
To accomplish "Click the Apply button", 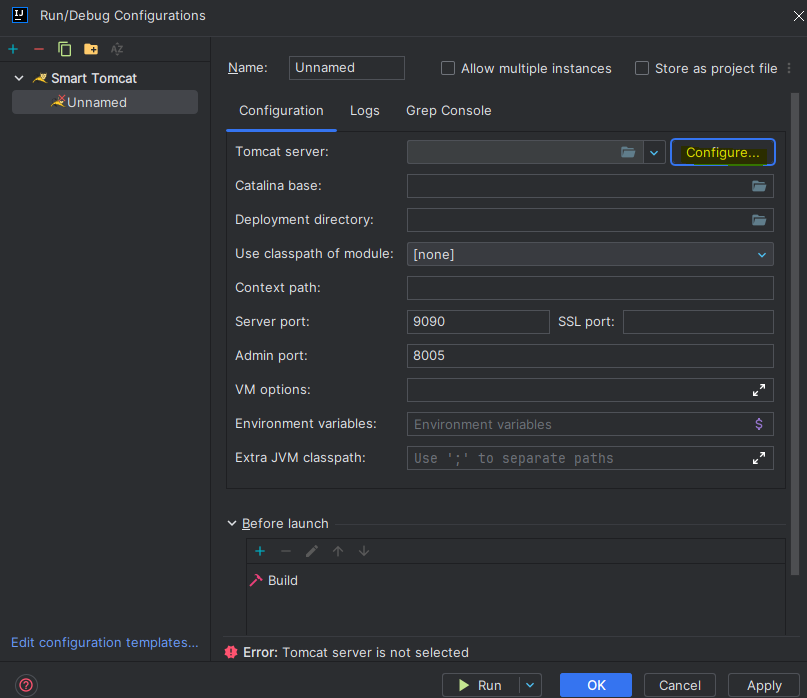I will [764, 685].
